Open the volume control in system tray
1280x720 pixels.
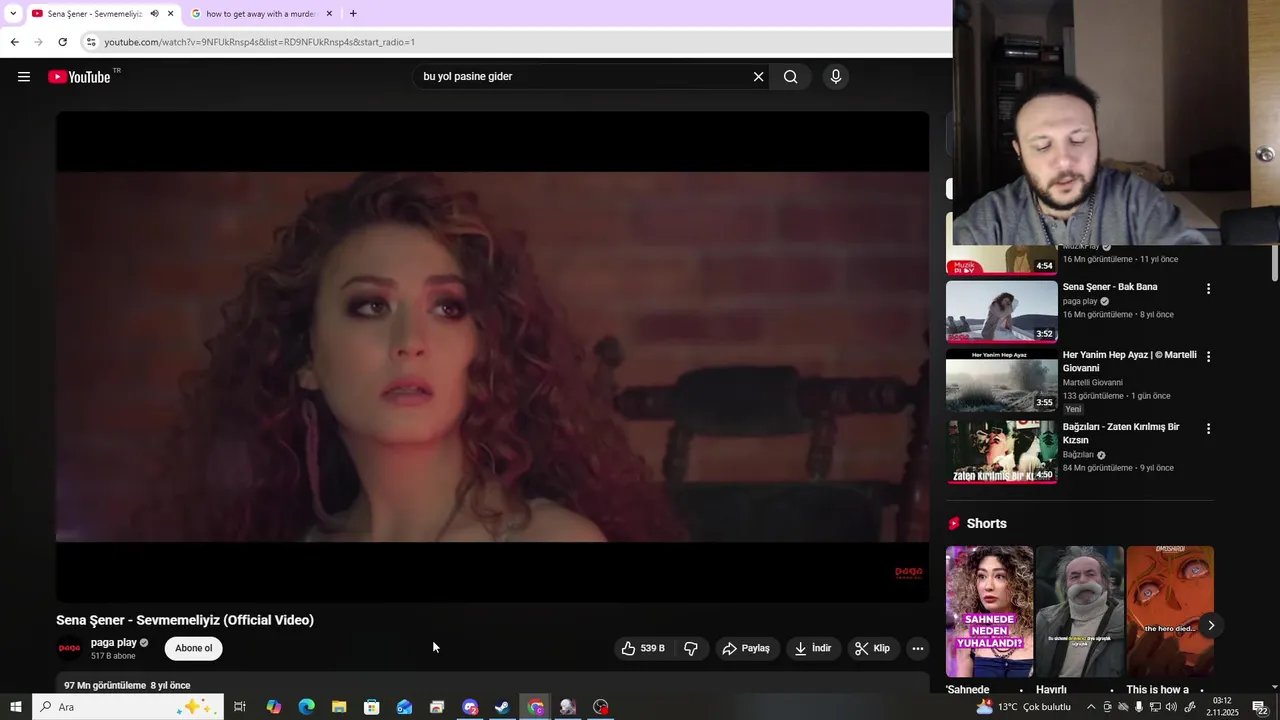(1171, 707)
